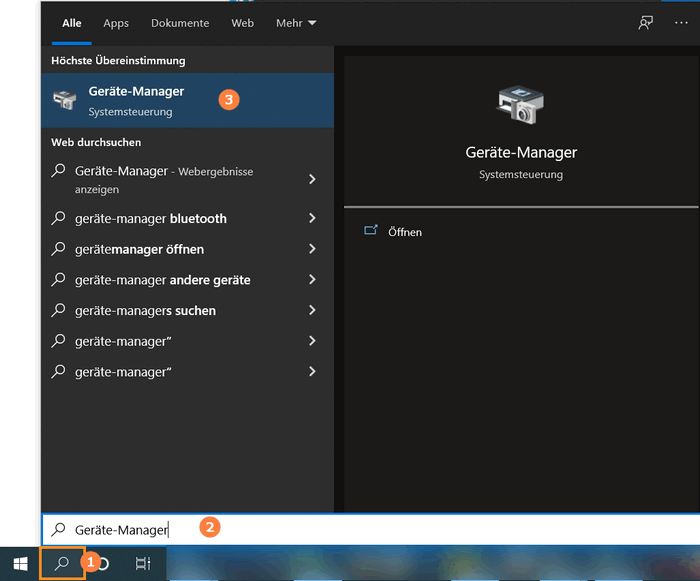The width and height of the screenshot is (700, 581).
Task: Switch to the Web tab
Action: tap(242, 23)
